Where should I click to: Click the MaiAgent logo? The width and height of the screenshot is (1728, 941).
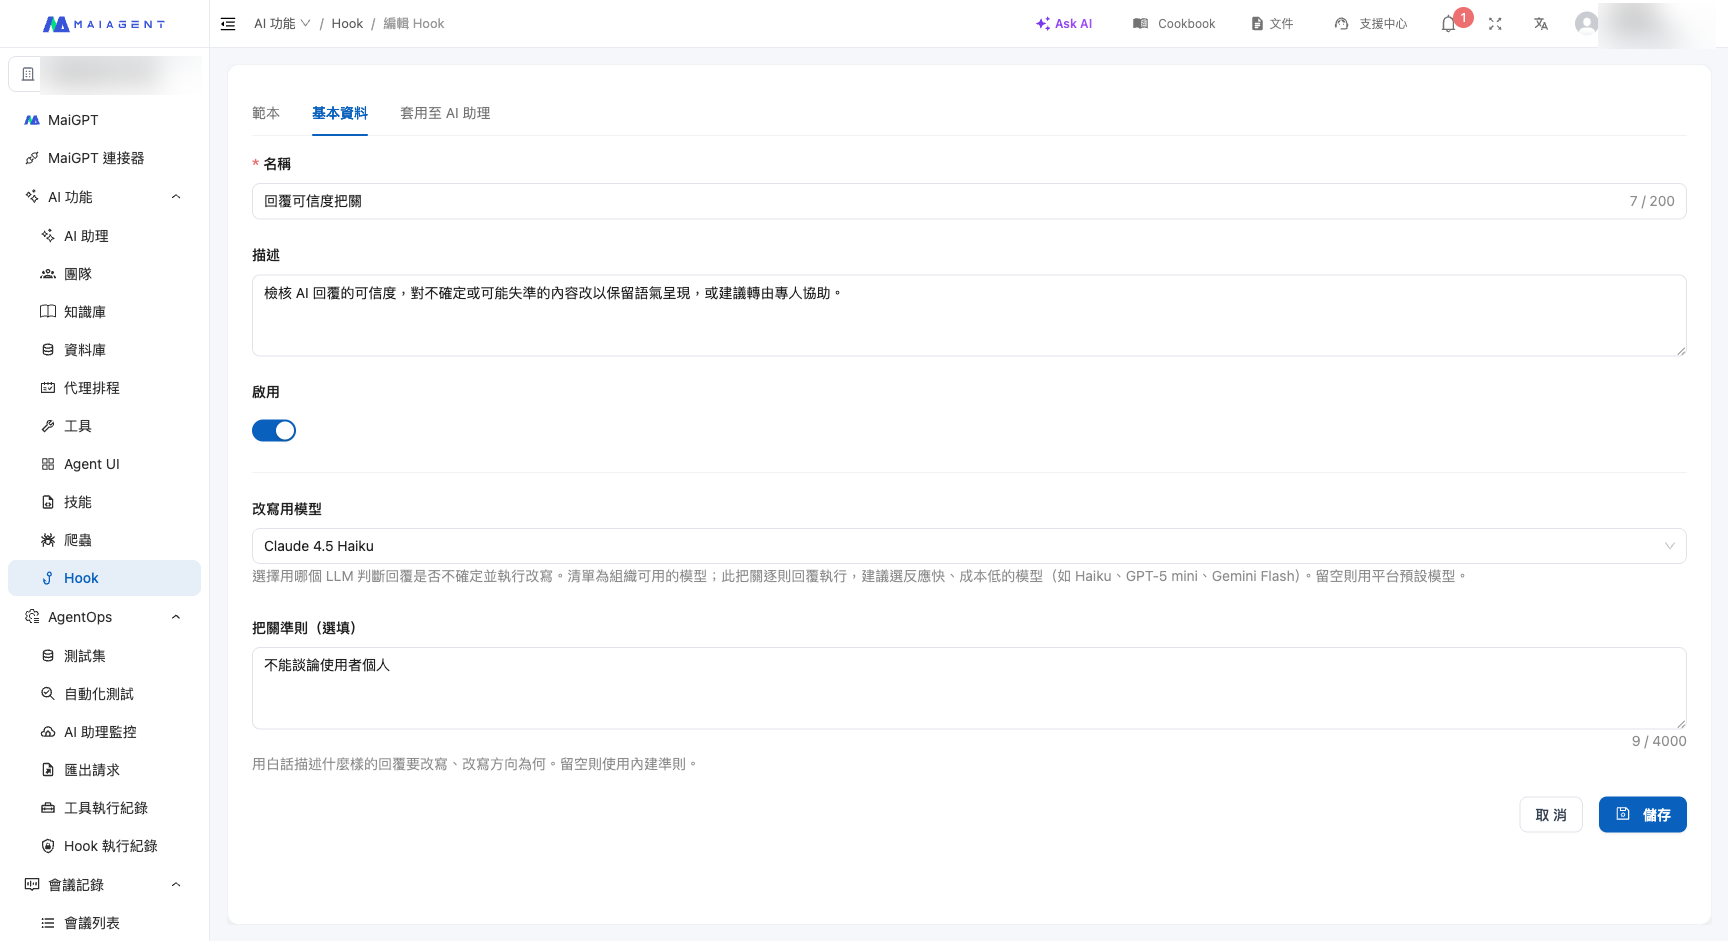[104, 24]
